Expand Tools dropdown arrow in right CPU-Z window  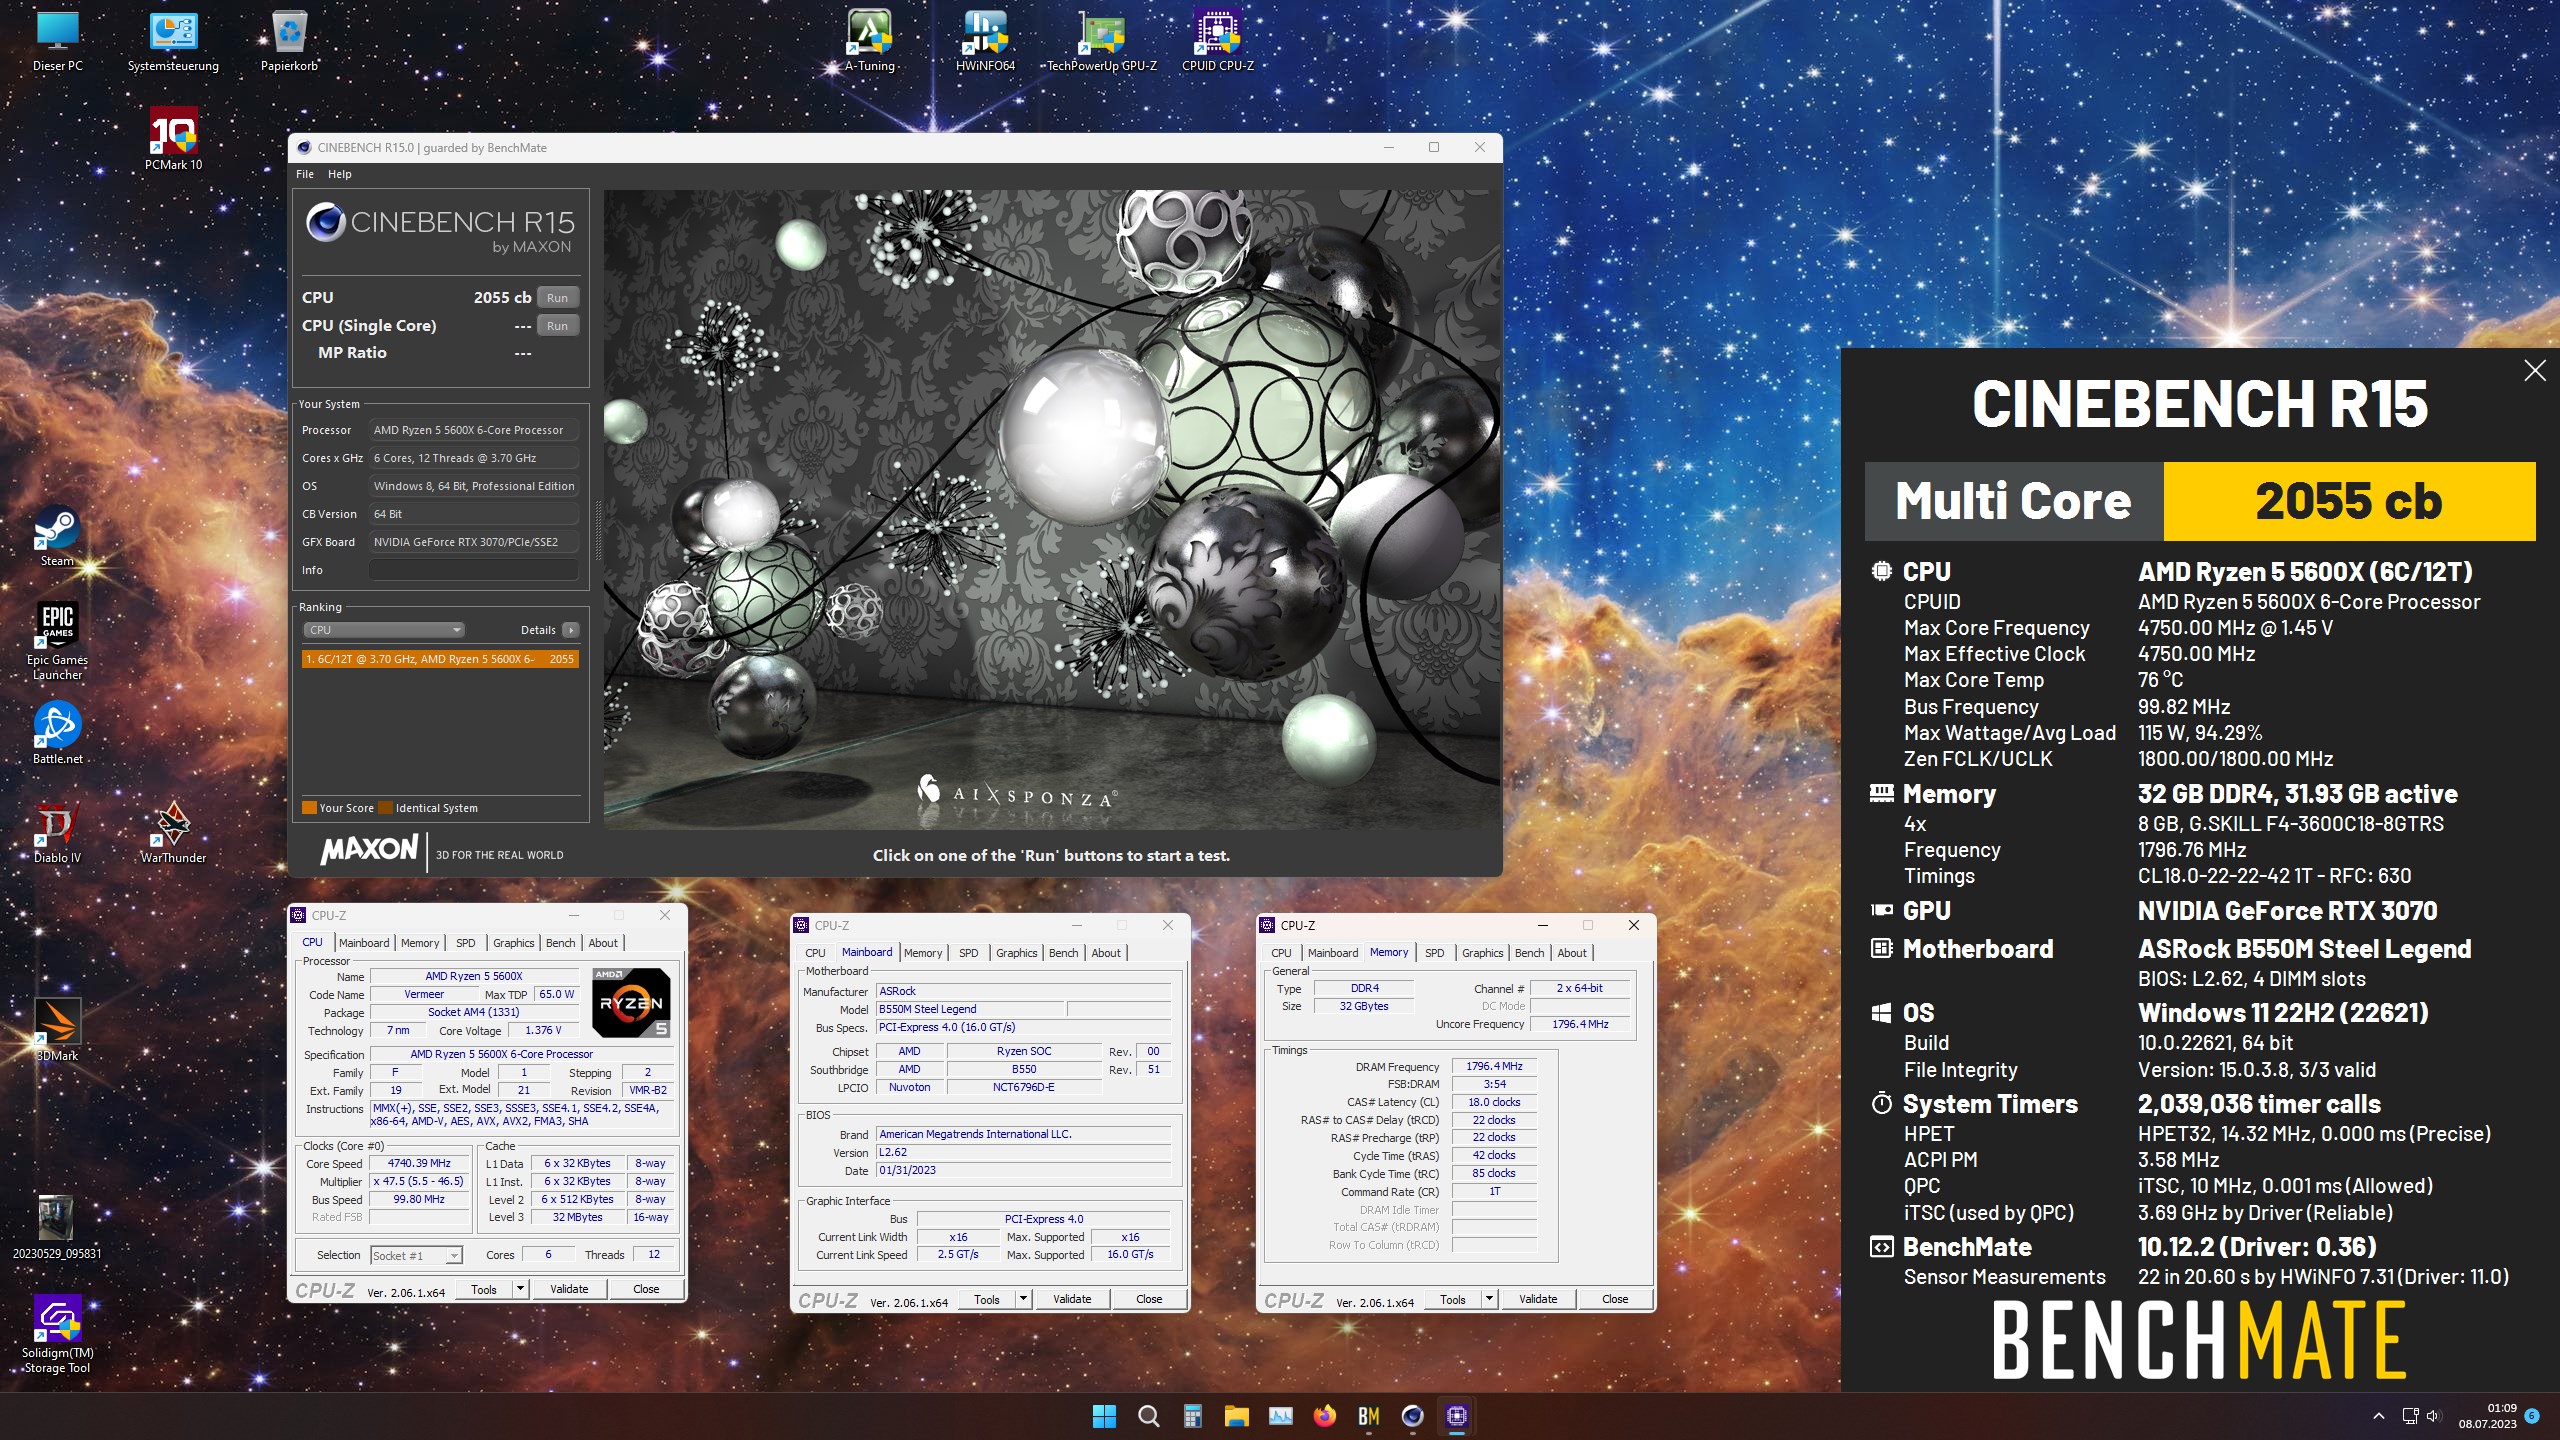tap(1489, 1299)
